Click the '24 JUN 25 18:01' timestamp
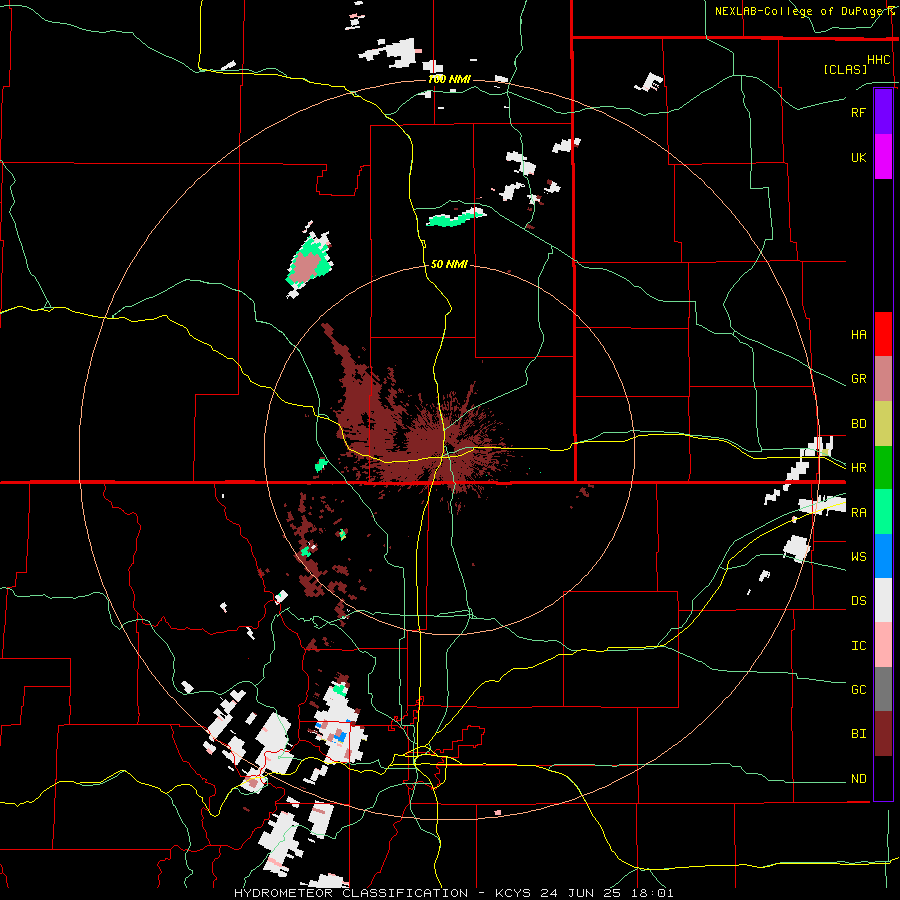Viewport: 900px width, 900px height. pos(606,893)
